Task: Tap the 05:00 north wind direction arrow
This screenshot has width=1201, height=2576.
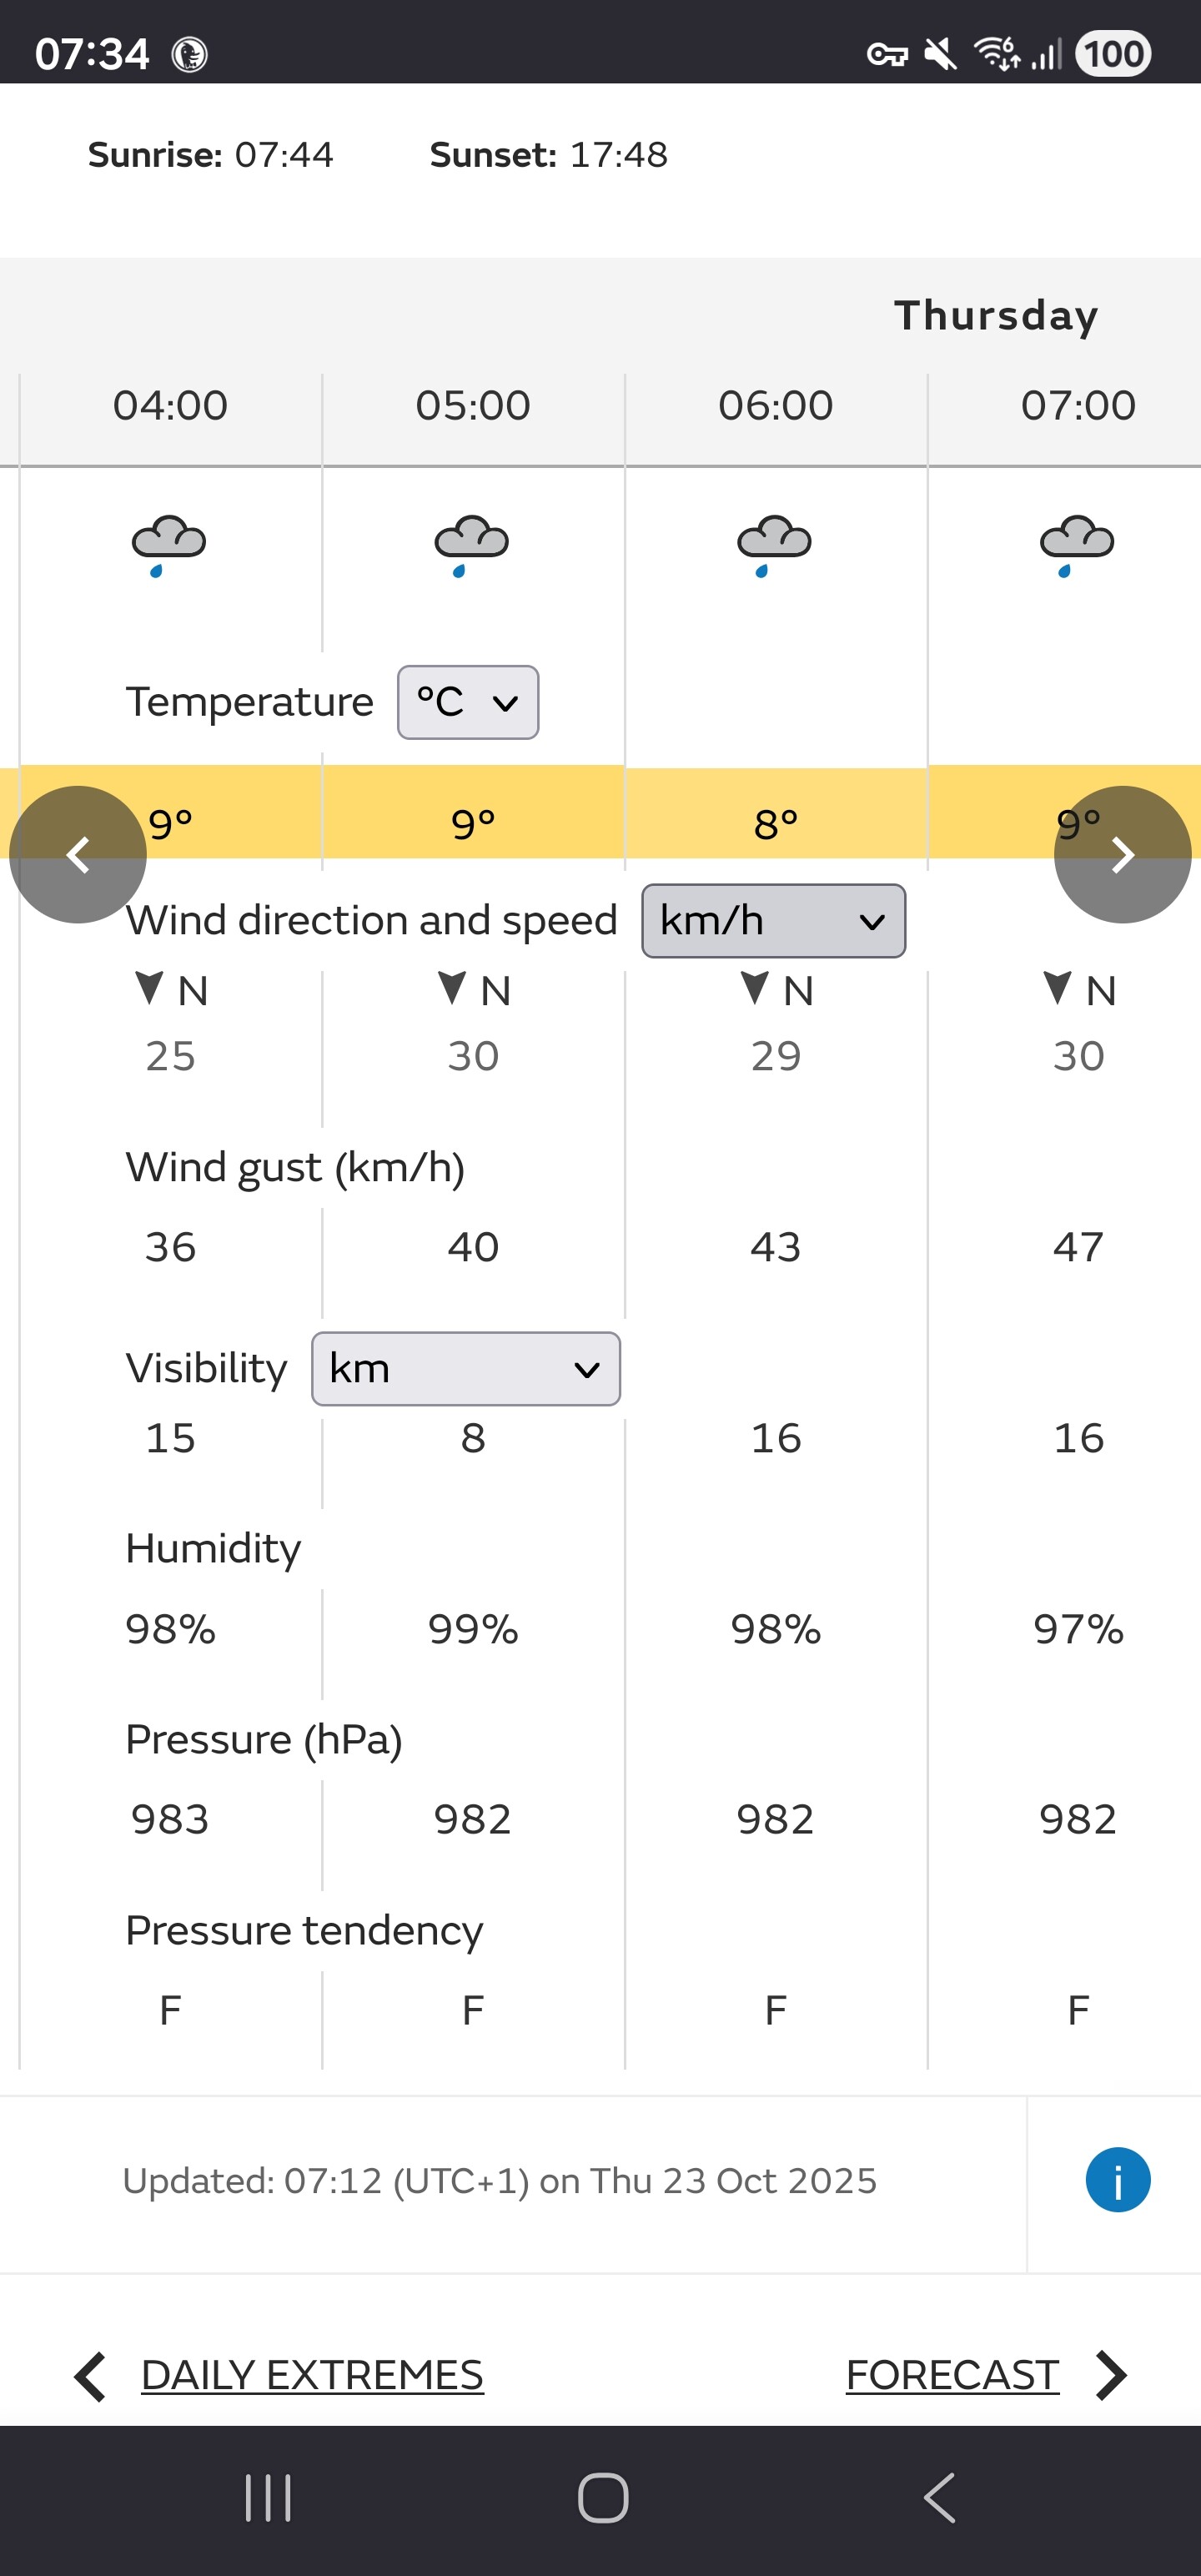Action: 452,988
